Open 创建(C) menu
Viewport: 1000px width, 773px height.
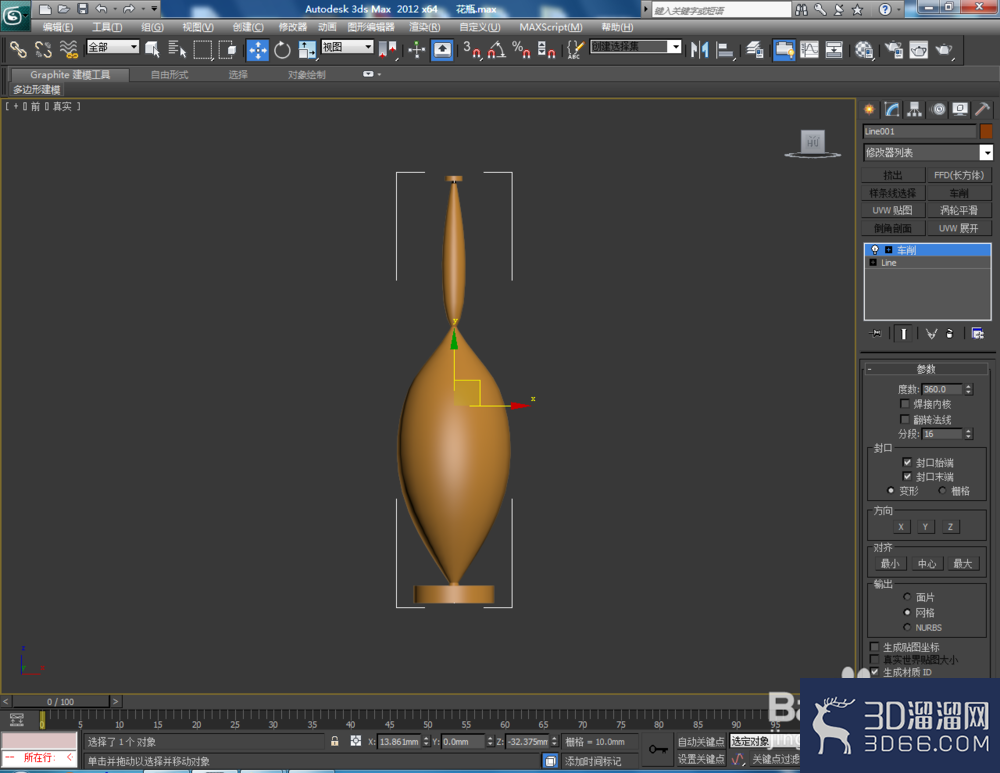(x=247, y=27)
